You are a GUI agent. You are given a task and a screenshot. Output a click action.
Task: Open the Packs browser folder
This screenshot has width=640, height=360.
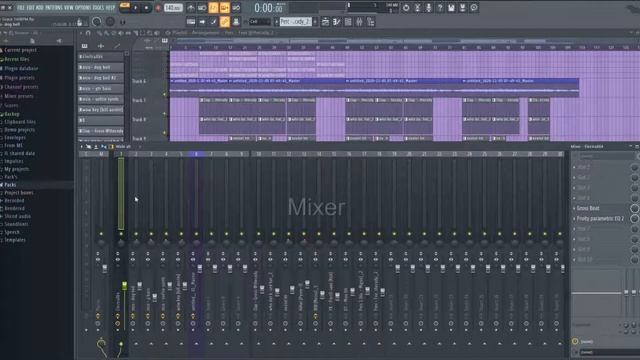point(10,185)
